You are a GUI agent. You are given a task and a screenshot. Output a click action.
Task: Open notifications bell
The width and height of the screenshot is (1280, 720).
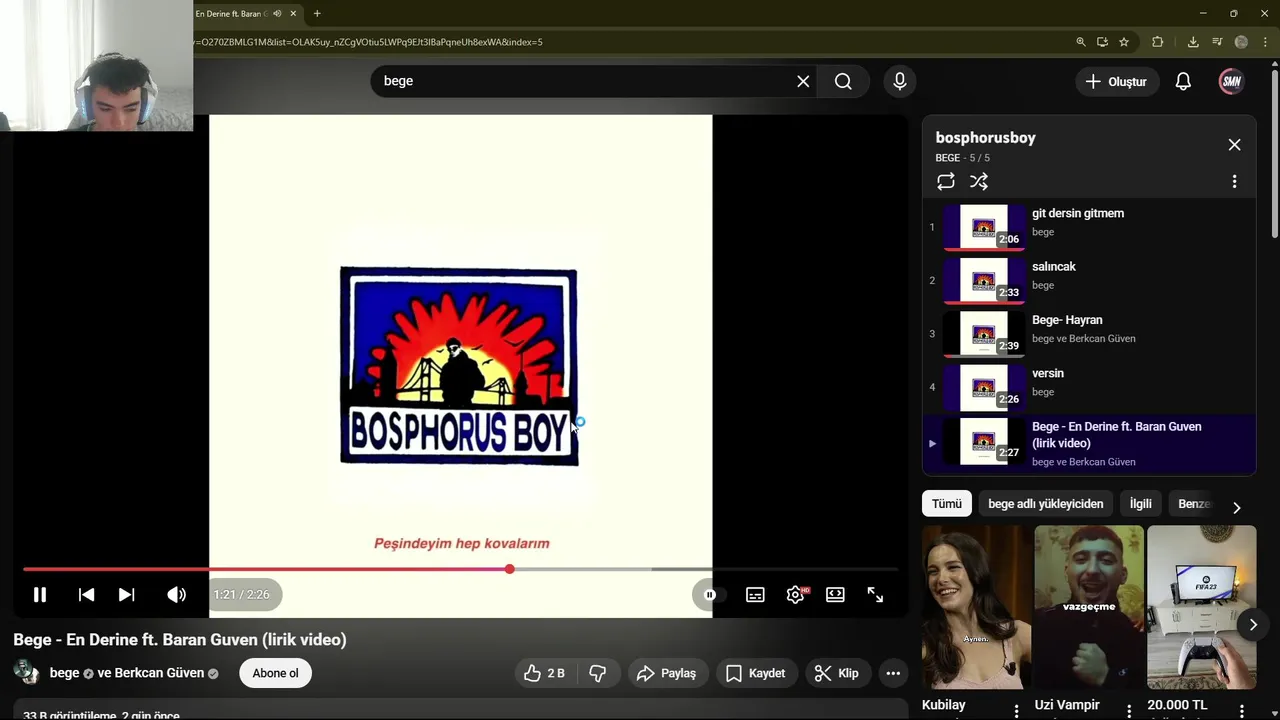pyautogui.click(x=1183, y=82)
